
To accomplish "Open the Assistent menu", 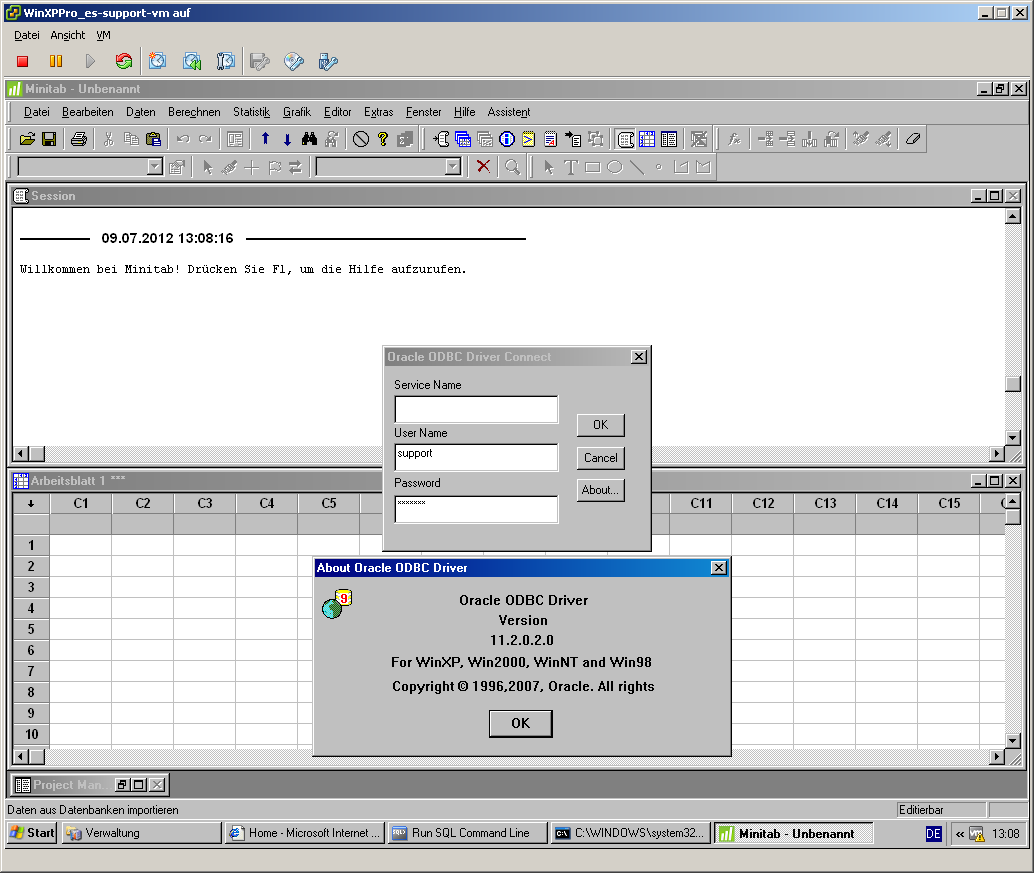I will coord(508,112).
